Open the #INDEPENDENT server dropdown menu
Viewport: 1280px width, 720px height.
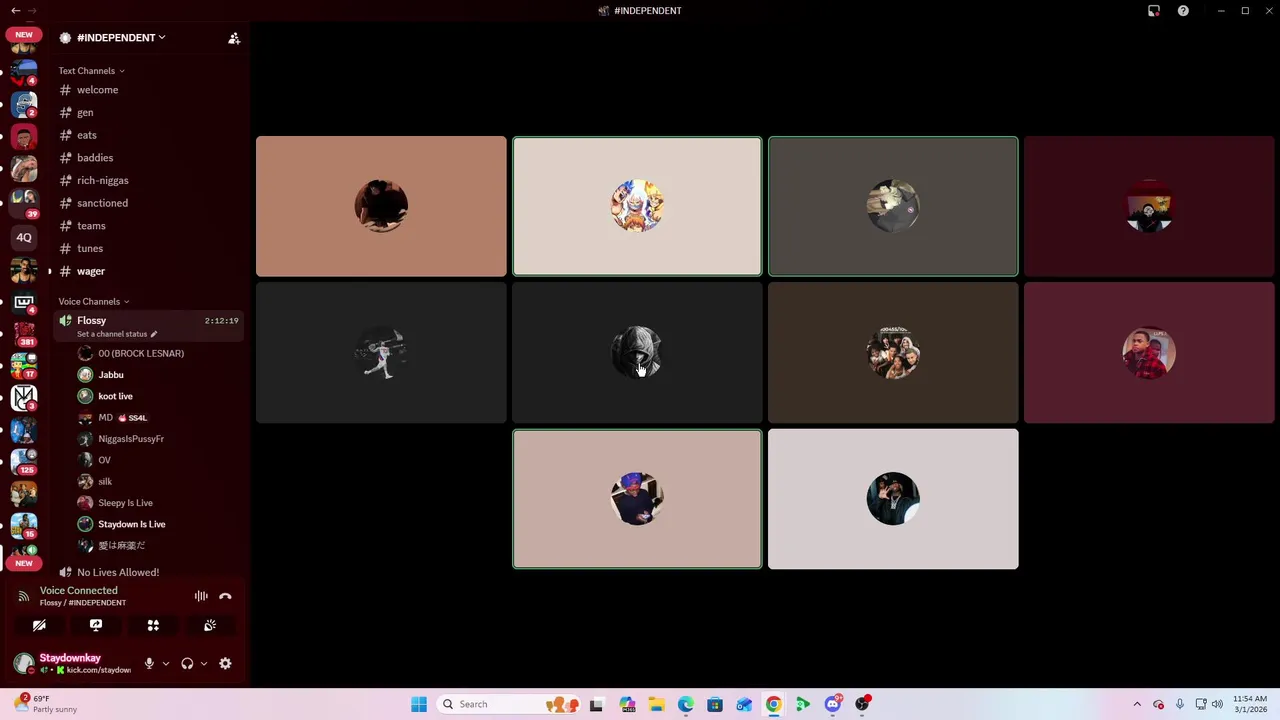pyautogui.click(x=121, y=38)
